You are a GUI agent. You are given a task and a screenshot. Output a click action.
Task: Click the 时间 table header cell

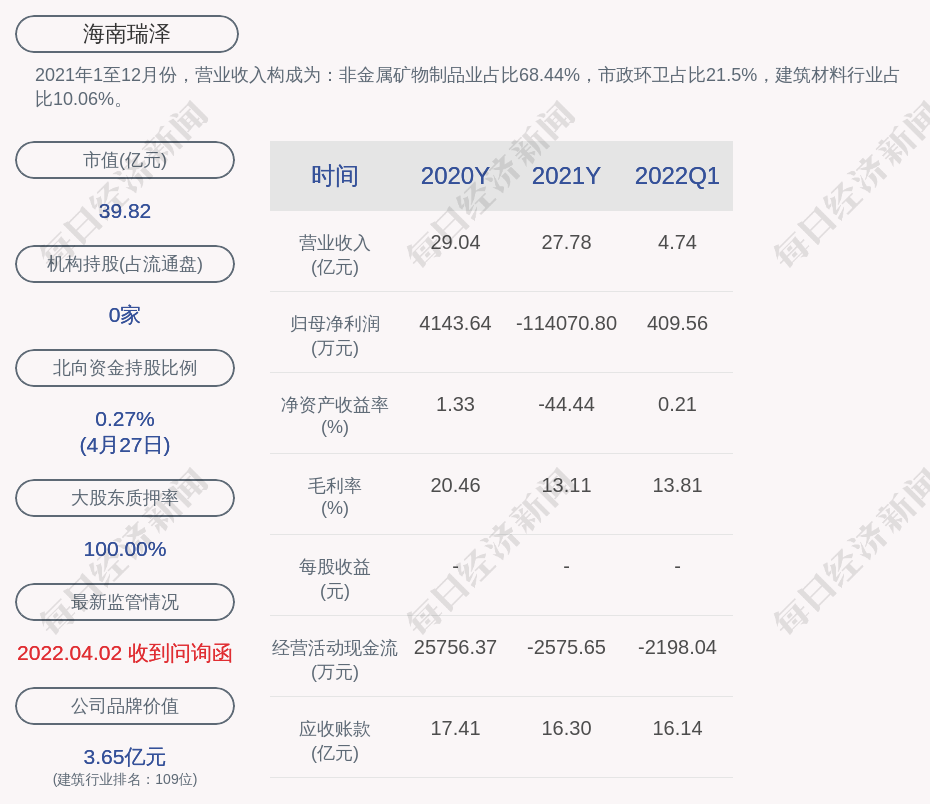[x=334, y=176]
